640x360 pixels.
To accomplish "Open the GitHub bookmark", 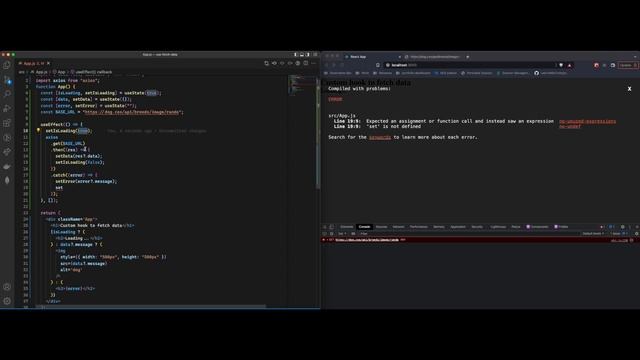I will click(x=550, y=73).
